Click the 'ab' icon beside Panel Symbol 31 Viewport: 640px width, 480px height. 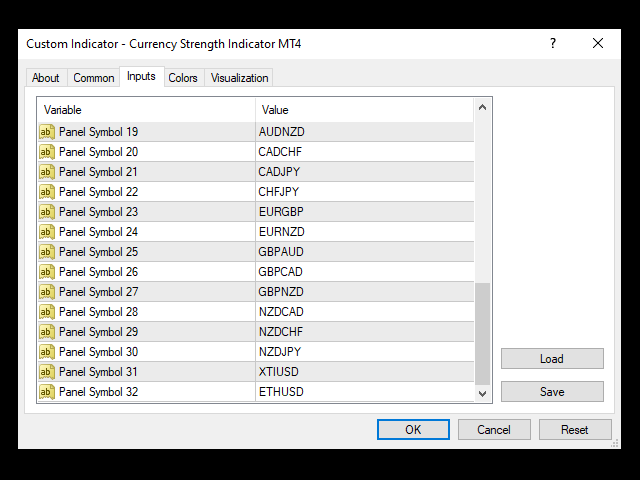47,372
